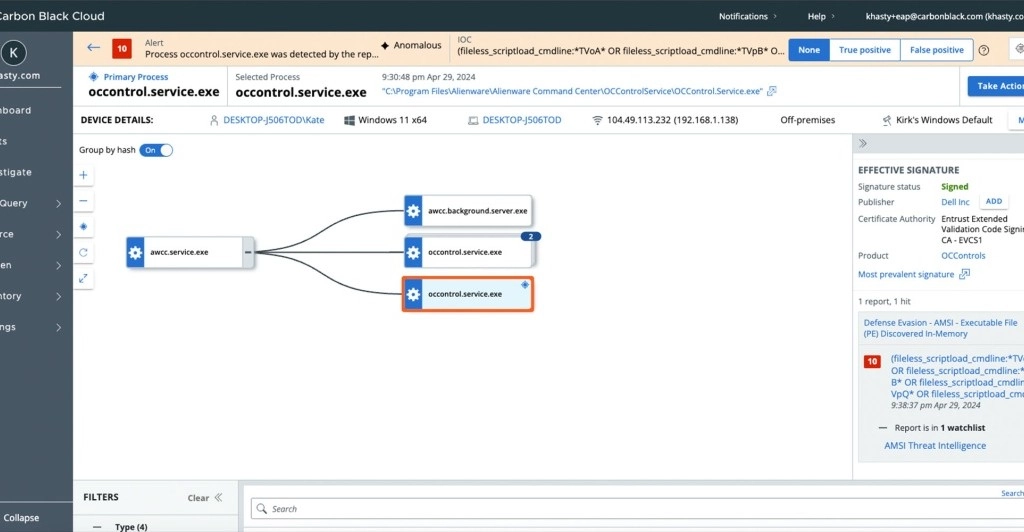The image size is (1024, 532).
Task: Open the Dell Inc publisher link
Action: point(955,202)
